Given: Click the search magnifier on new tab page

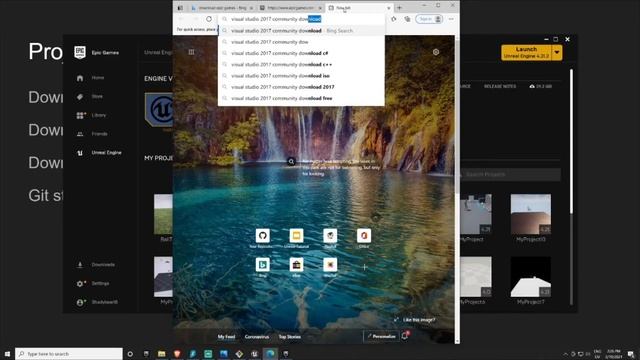Looking at the screenshot, I should click(x=291, y=161).
